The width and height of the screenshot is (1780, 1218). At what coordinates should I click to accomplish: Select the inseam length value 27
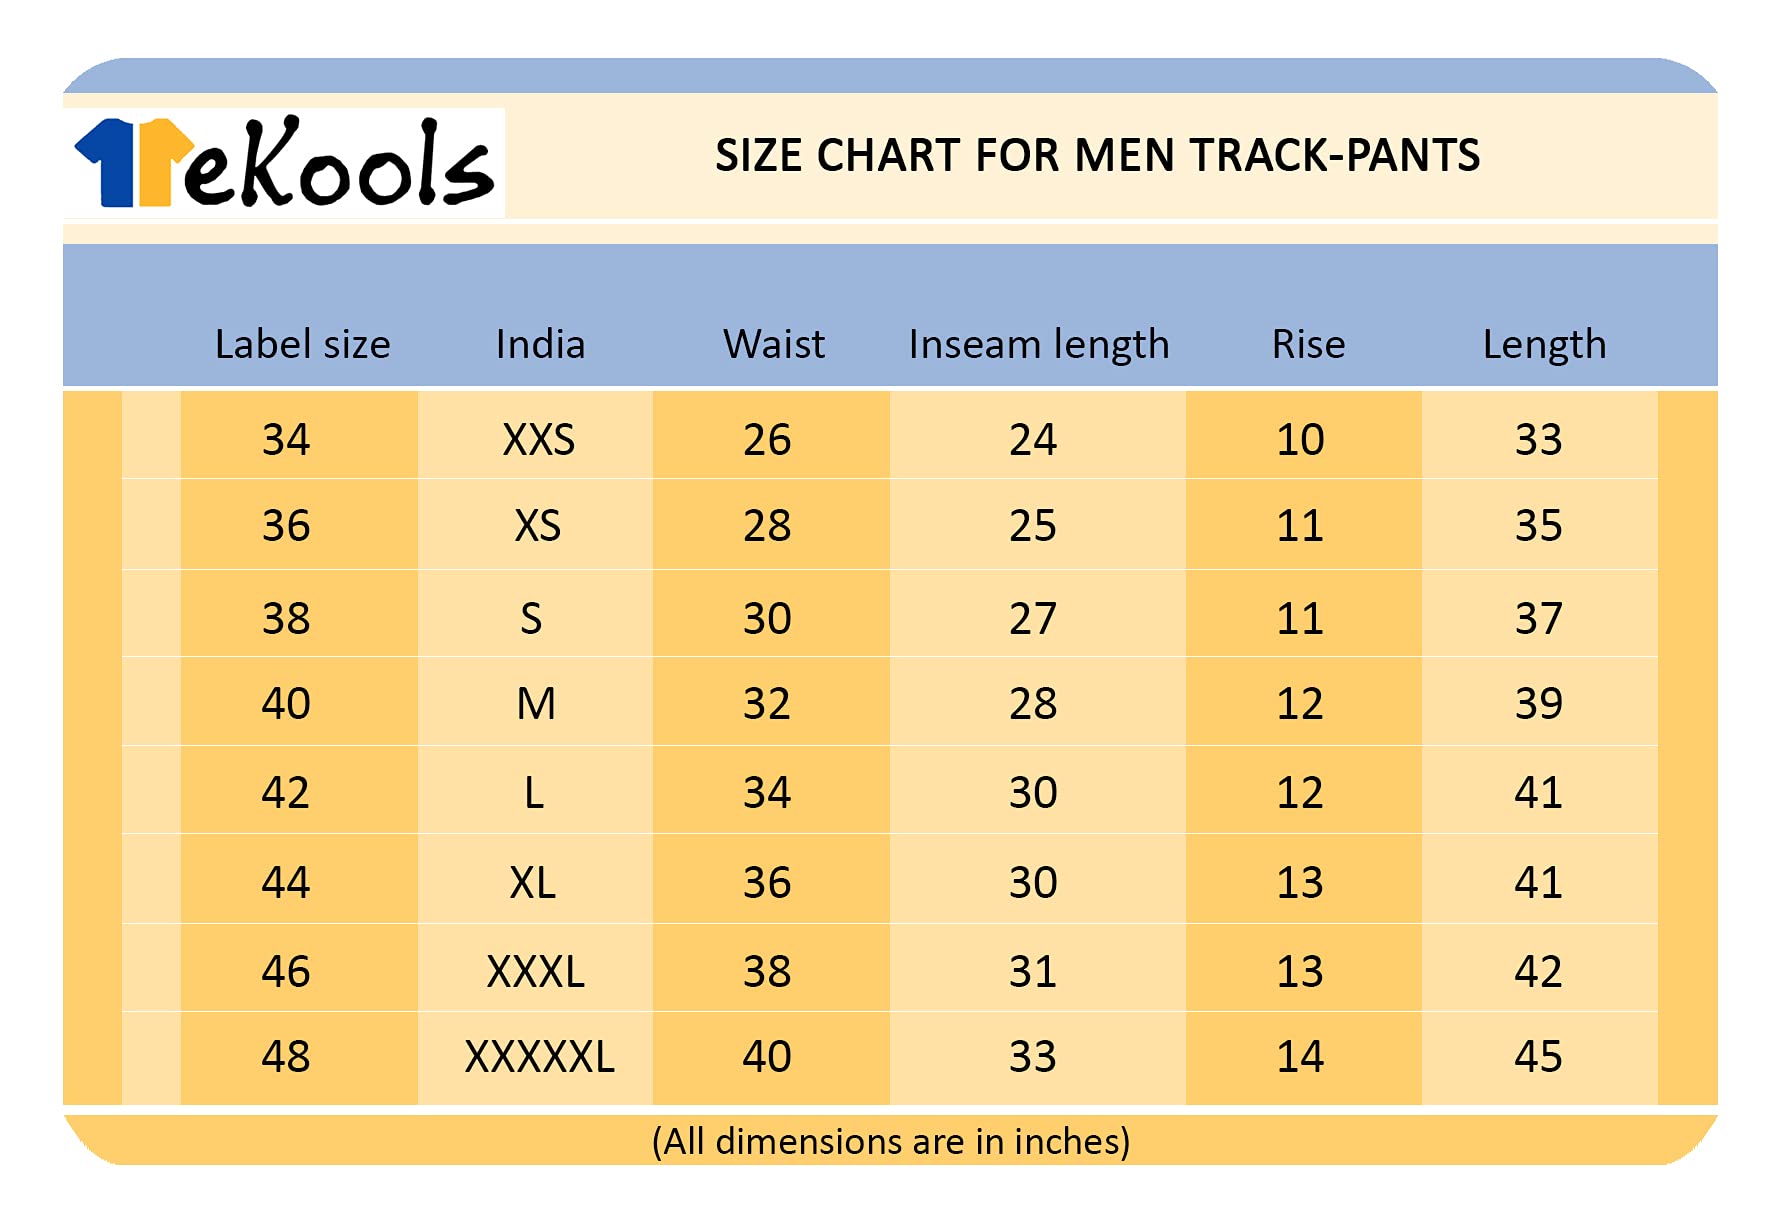coord(1033,619)
